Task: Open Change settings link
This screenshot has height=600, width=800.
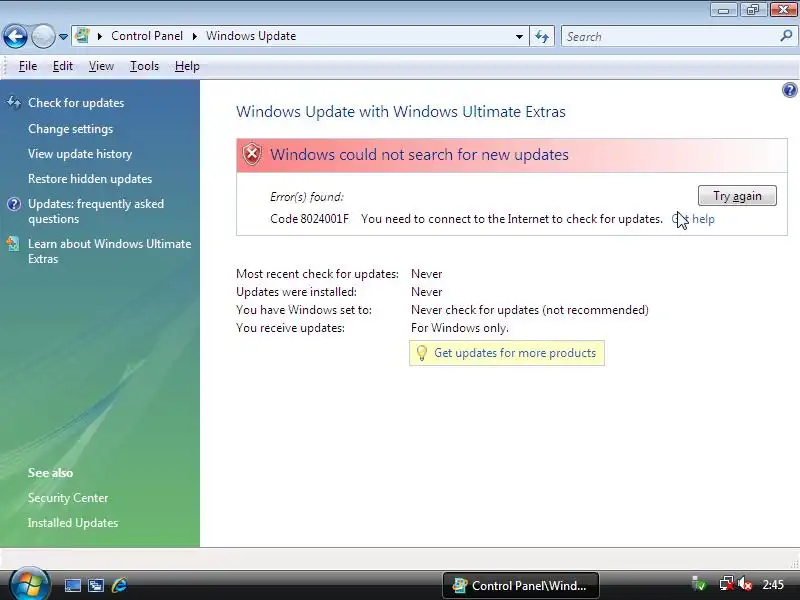Action: pos(70,129)
